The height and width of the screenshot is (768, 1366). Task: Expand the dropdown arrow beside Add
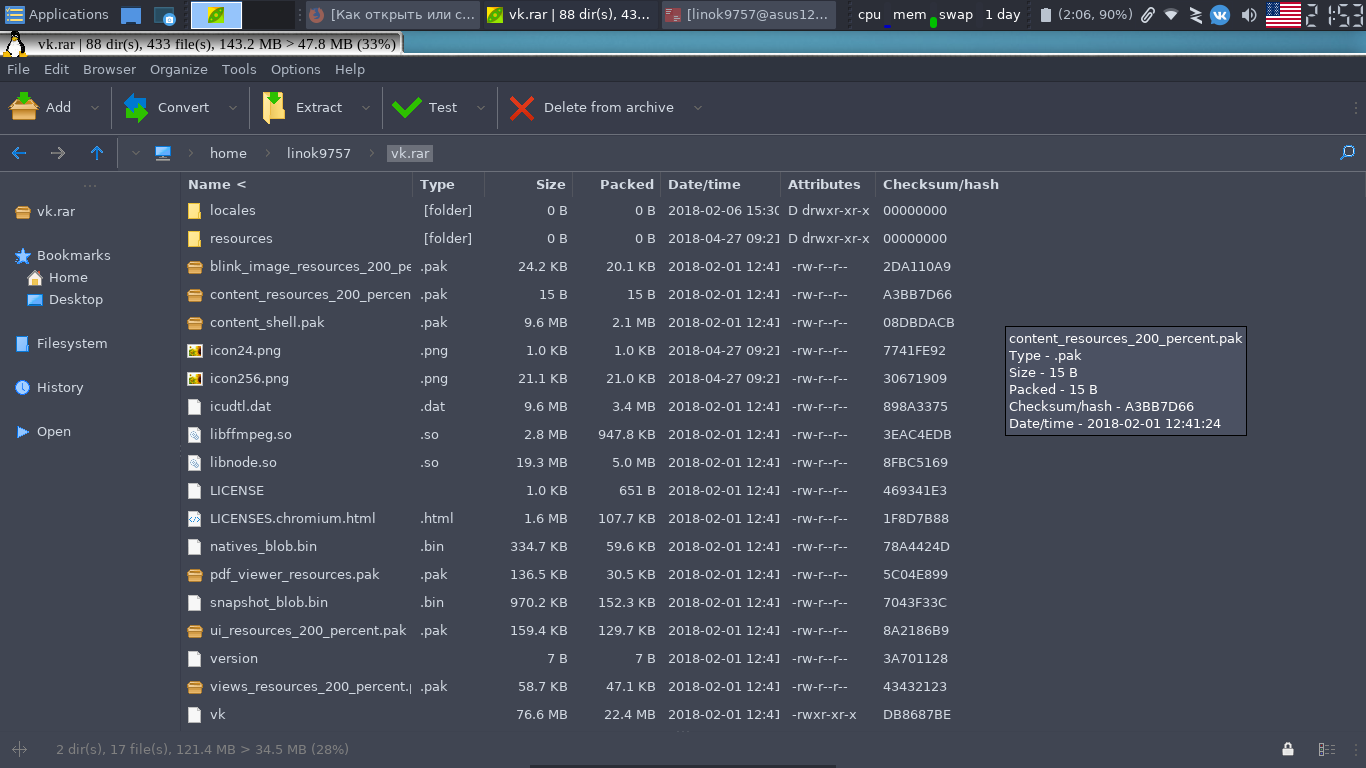coord(95,108)
